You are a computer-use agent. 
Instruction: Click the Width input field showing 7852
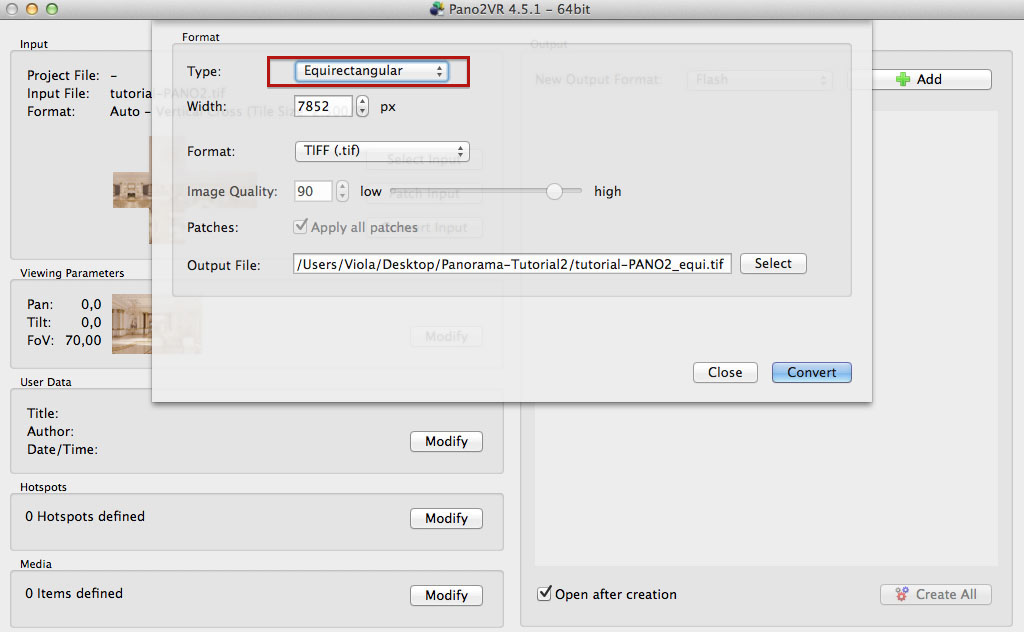pos(323,106)
